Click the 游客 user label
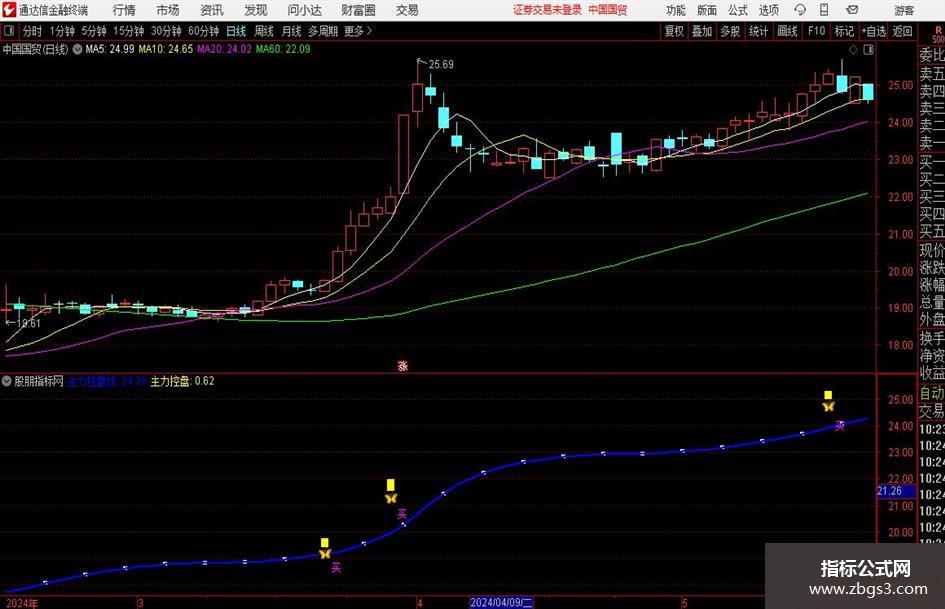The width and height of the screenshot is (945, 609). click(x=903, y=10)
